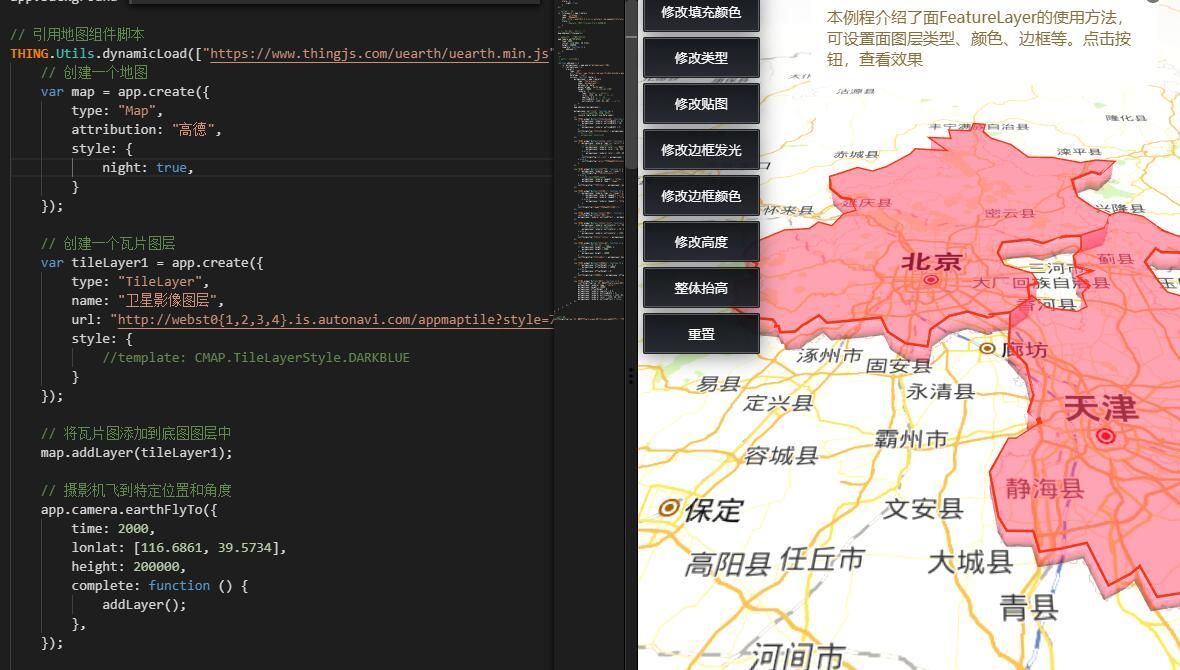The height and width of the screenshot is (670, 1180).
Task: Click the 'type: "TileLayer",' code line
Action: pos(140,282)
